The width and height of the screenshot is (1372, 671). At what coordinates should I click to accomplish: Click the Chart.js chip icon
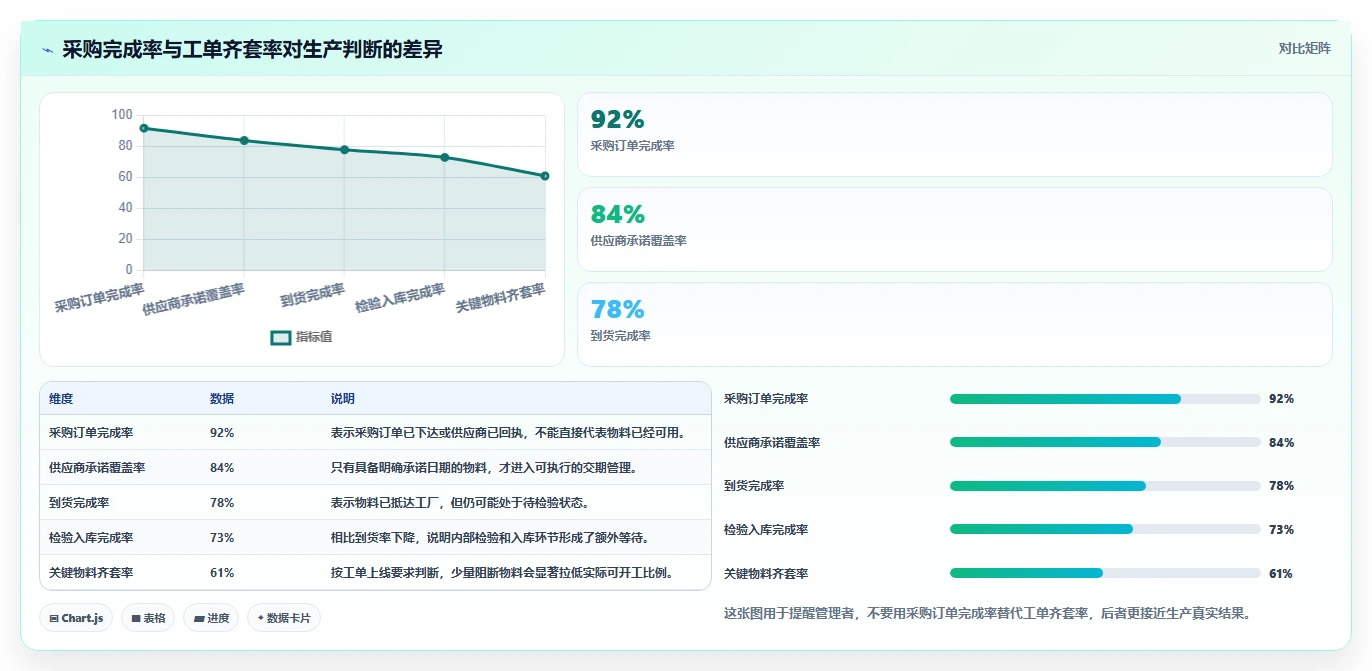tap(54, 619)
